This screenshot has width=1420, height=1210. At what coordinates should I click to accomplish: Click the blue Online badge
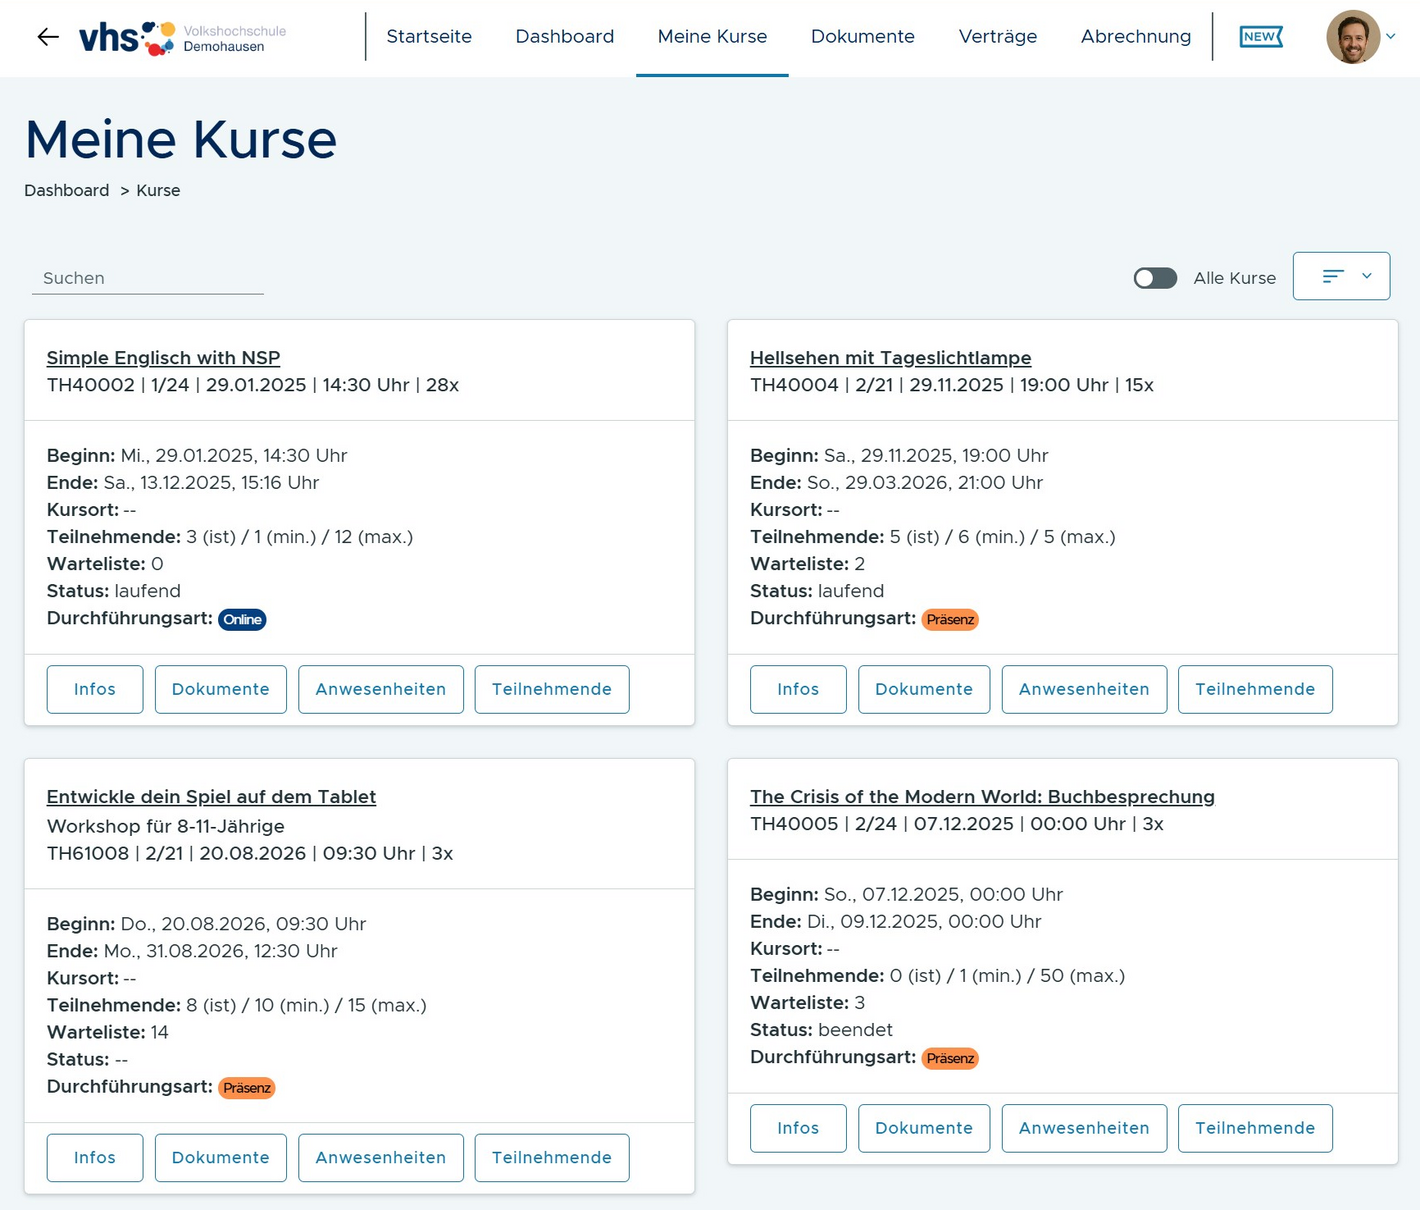pyautogui.click(x=242, y=619)
